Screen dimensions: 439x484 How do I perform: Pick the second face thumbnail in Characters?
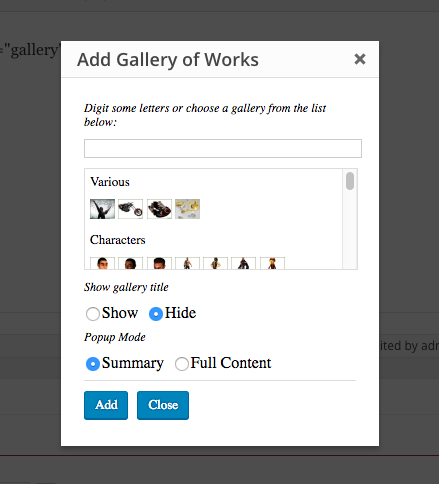coord(130,263)
